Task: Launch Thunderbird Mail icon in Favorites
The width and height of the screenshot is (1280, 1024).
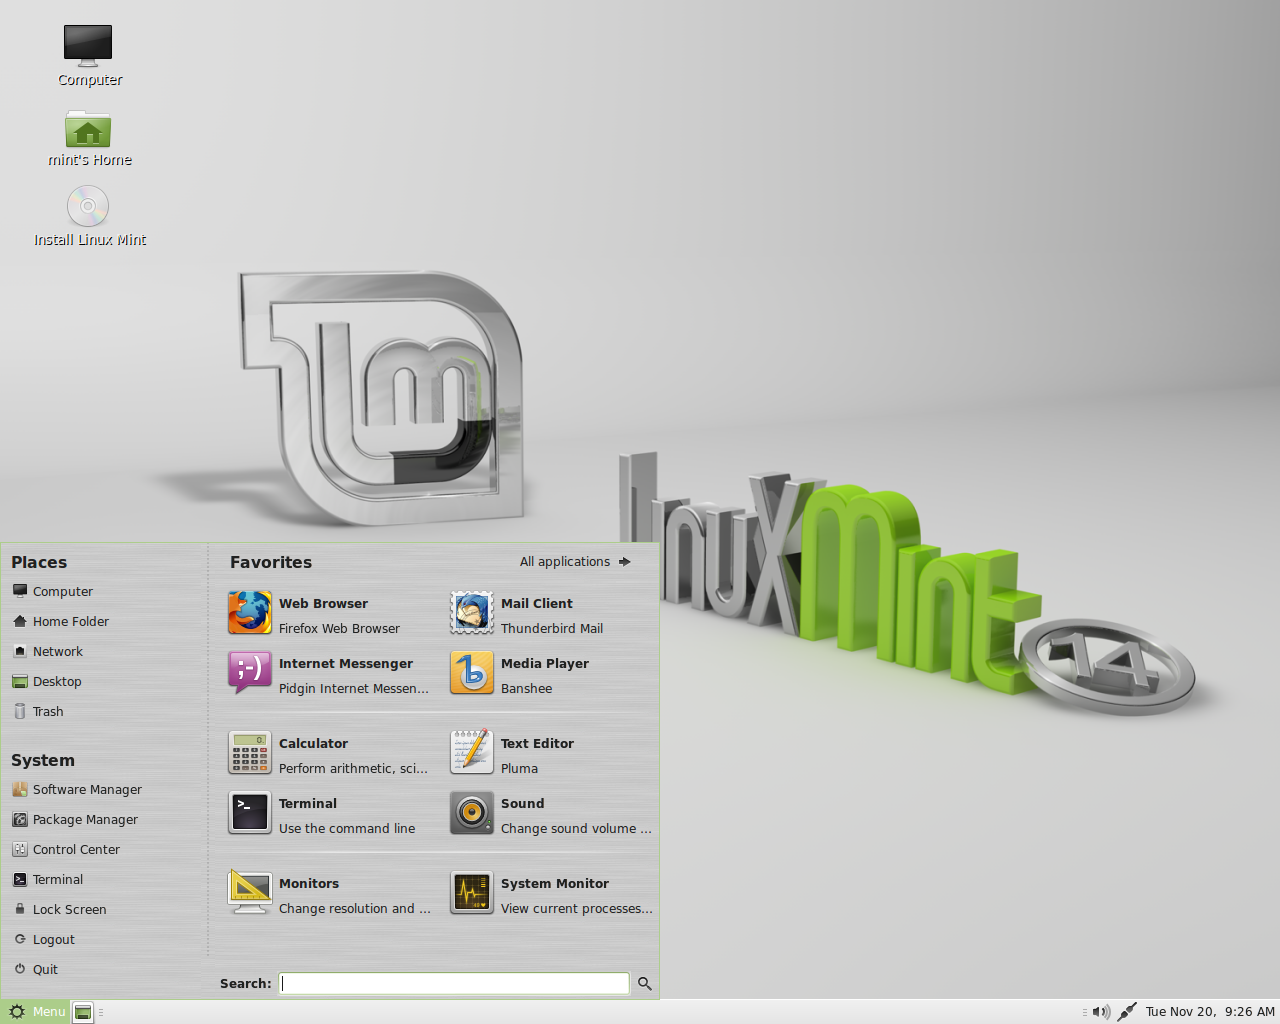Action: point(472,613)
